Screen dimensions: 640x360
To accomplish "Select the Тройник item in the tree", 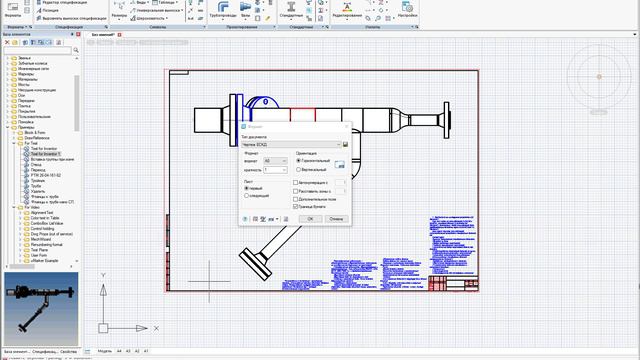I will [38, 180].
